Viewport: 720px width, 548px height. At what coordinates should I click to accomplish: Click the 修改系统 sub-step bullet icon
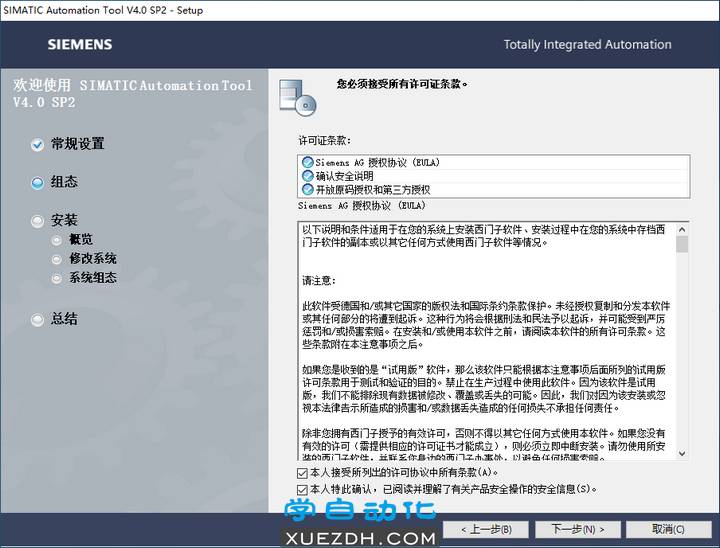coord(56,260)
